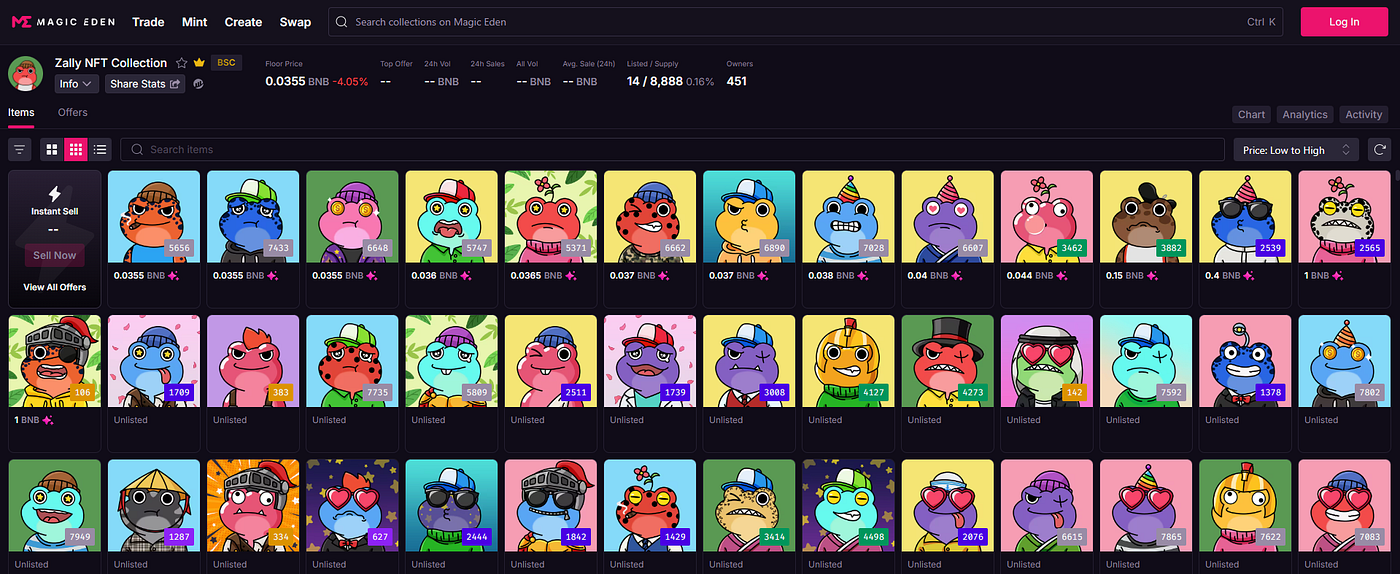Open NFT 3882 brown frog thumbnail
The image size is (1400, 574).
click(1146, 217)
